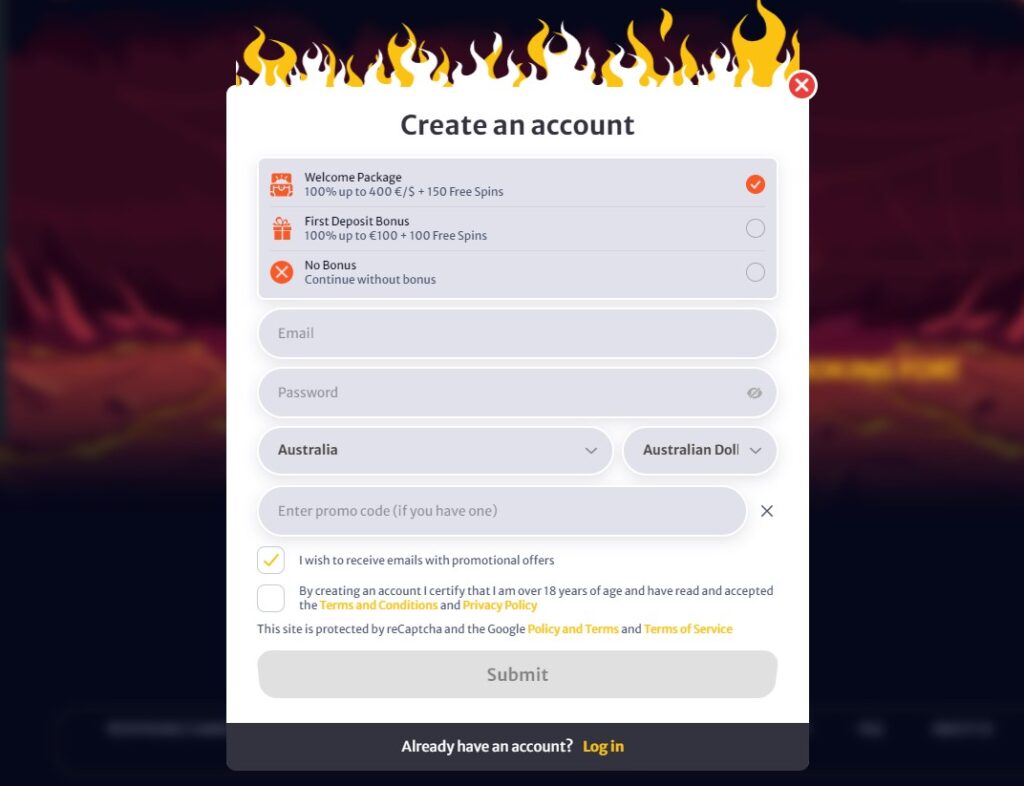Viewport: 1024px width, 786px height.
Task: Focus the Email input field
Action: (x=518, y=334)
